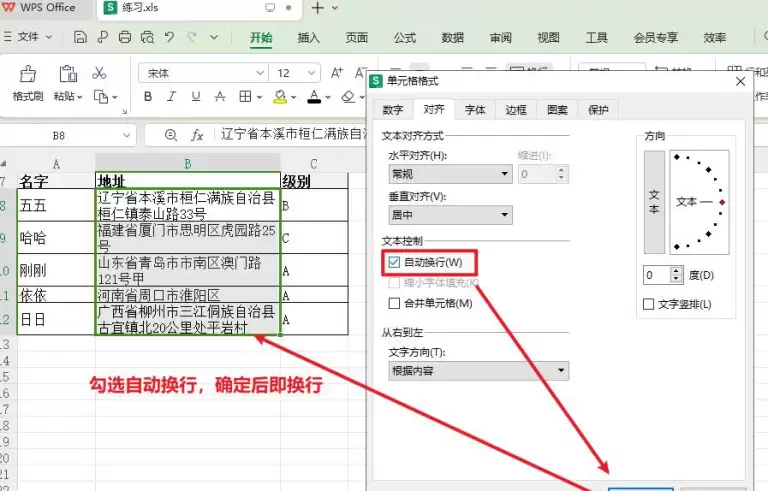The height and width of the screenshot is (491, 768).
Task: Open the font color picker dropdown
Action: click(x=329, y=97)
